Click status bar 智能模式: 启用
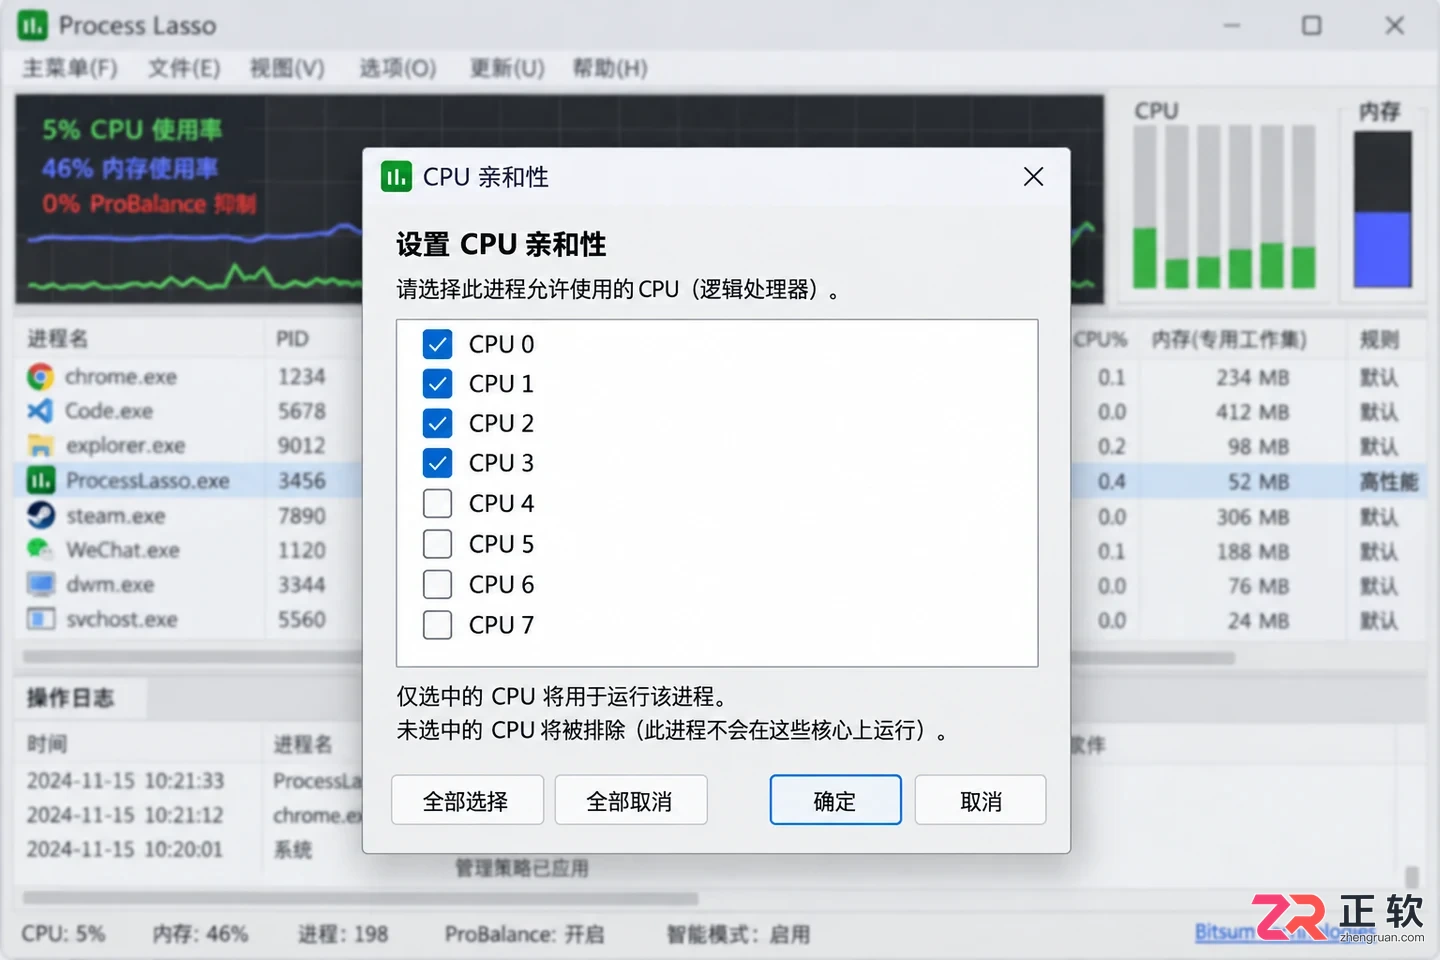The height and width of the screenshot is (960, 1440). [x=738, y=934]
